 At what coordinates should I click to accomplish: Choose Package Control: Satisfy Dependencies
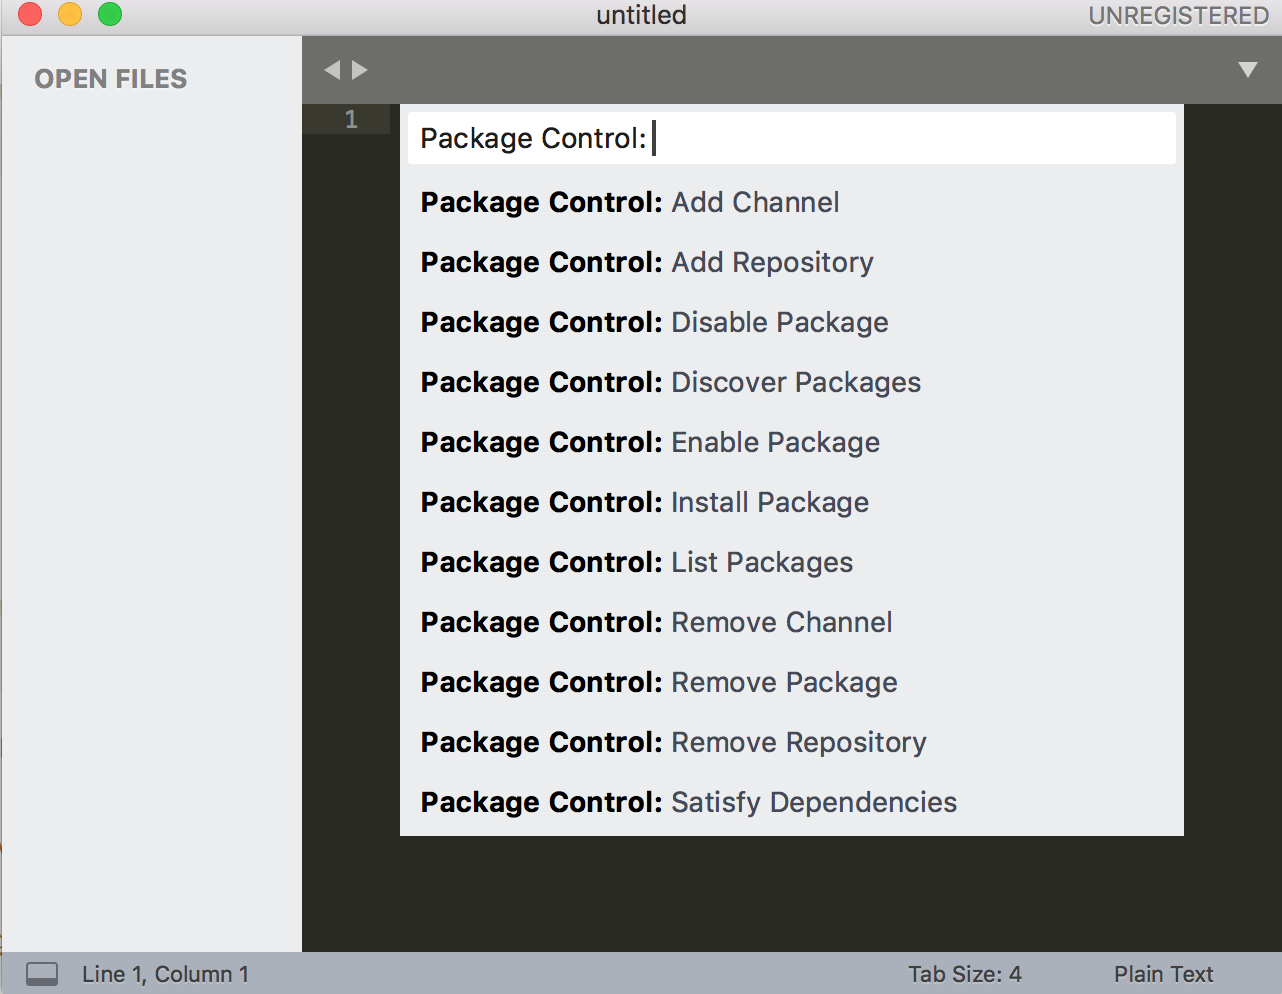click(x=791, y=802)
